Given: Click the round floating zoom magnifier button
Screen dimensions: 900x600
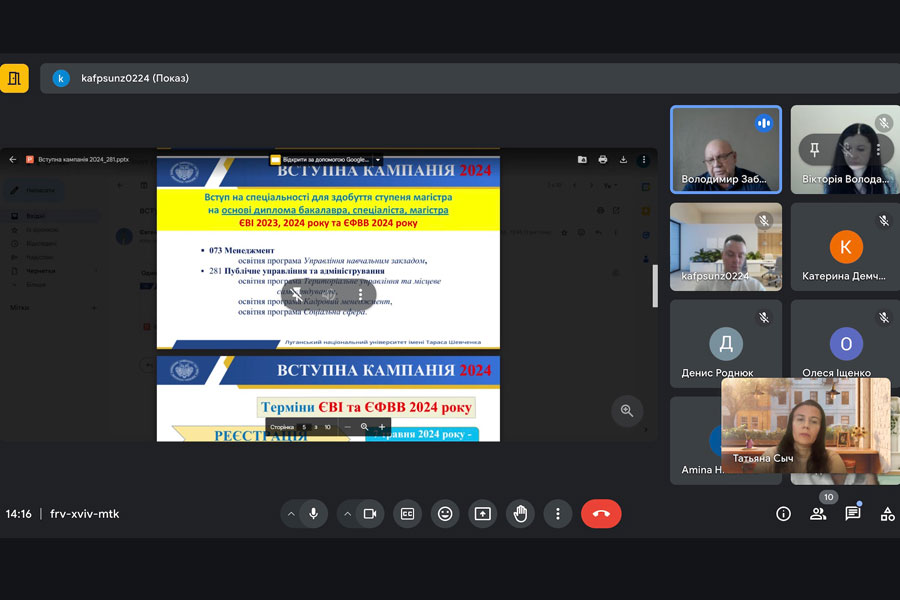Looking at the screenshot, I should tap(627, 411).
